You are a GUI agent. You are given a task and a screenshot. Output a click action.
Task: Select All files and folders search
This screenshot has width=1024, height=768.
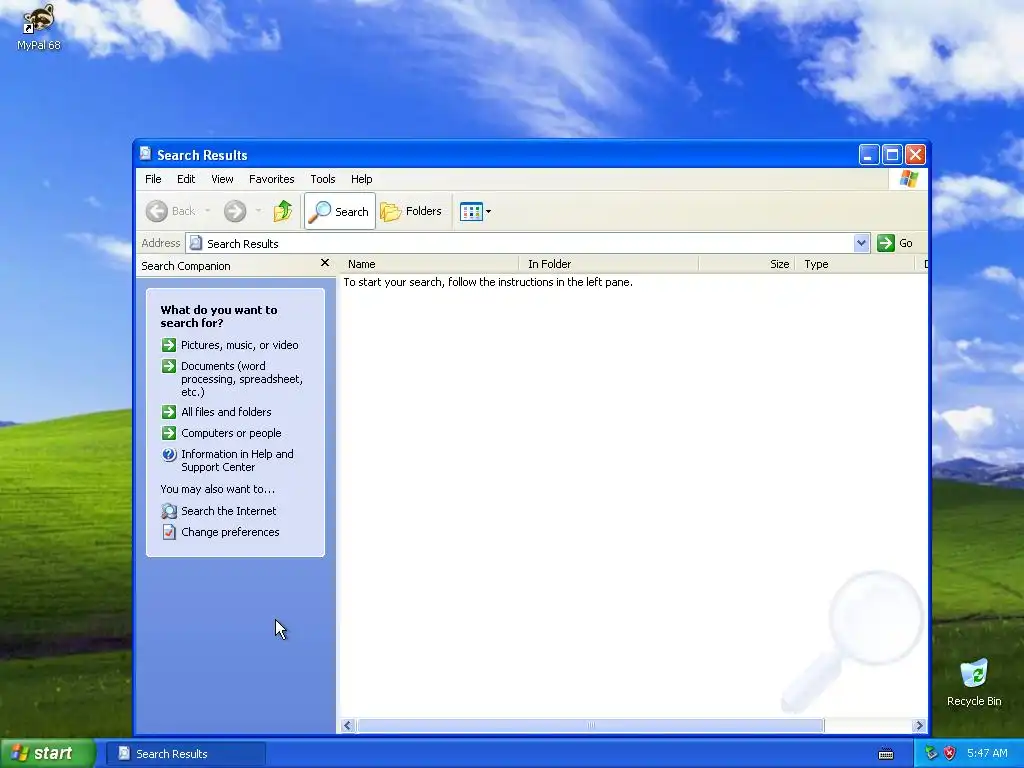[x=226, y=412]
